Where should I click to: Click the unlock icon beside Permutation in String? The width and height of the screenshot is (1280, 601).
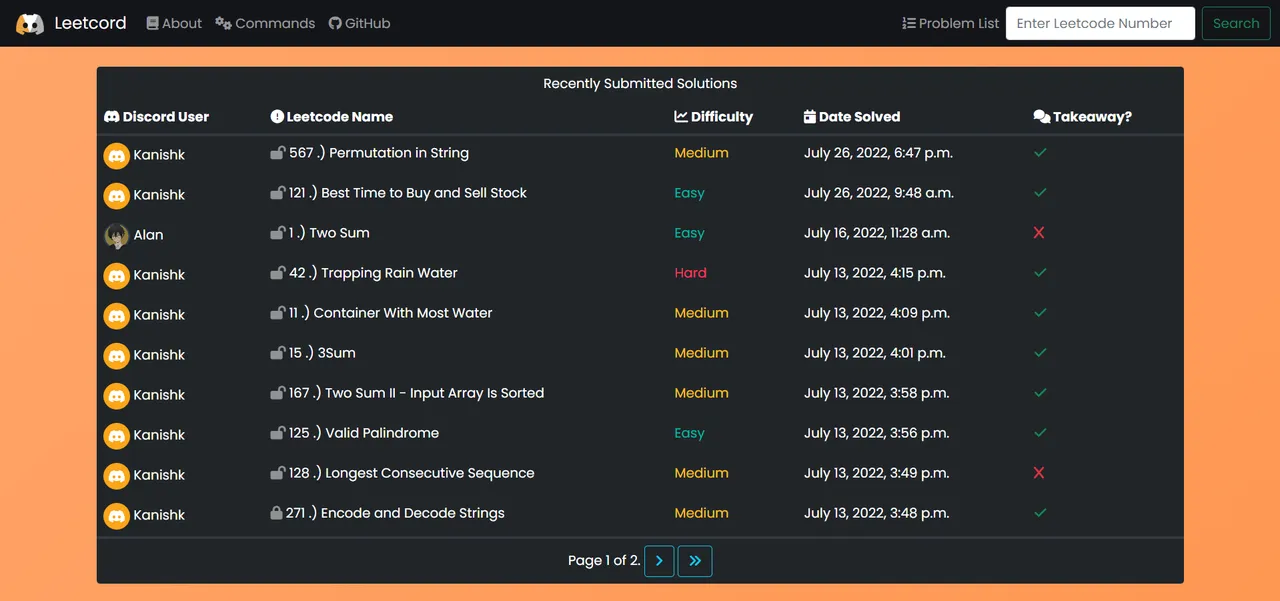pos(277,153)
